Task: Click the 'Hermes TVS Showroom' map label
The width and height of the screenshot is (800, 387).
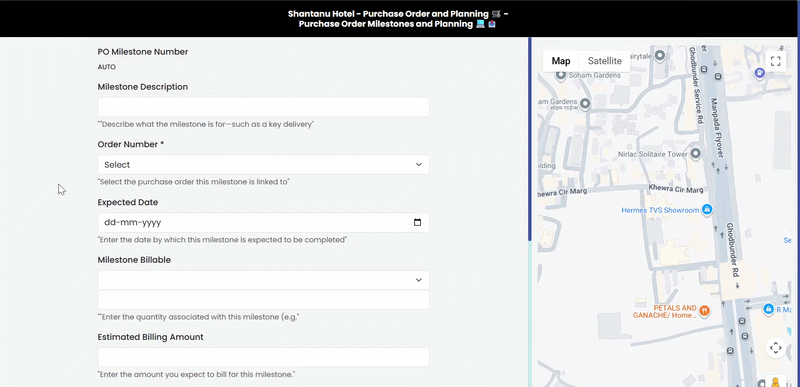Action: 660,210
